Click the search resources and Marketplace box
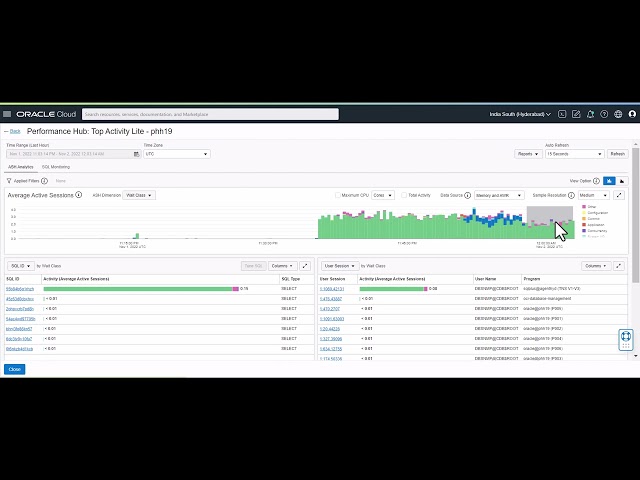This screenshot has height=480, width=640. tap(210, 114)
